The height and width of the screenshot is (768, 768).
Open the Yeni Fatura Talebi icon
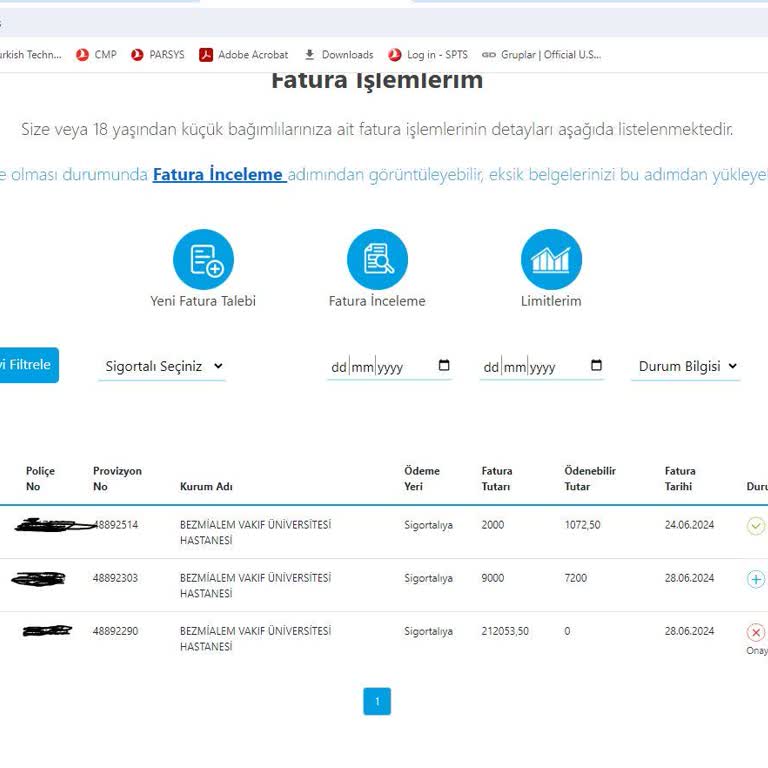click(203, 259)
